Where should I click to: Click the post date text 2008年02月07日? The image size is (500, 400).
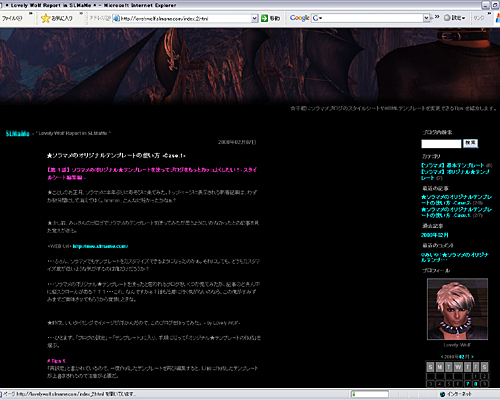(237, 142)
